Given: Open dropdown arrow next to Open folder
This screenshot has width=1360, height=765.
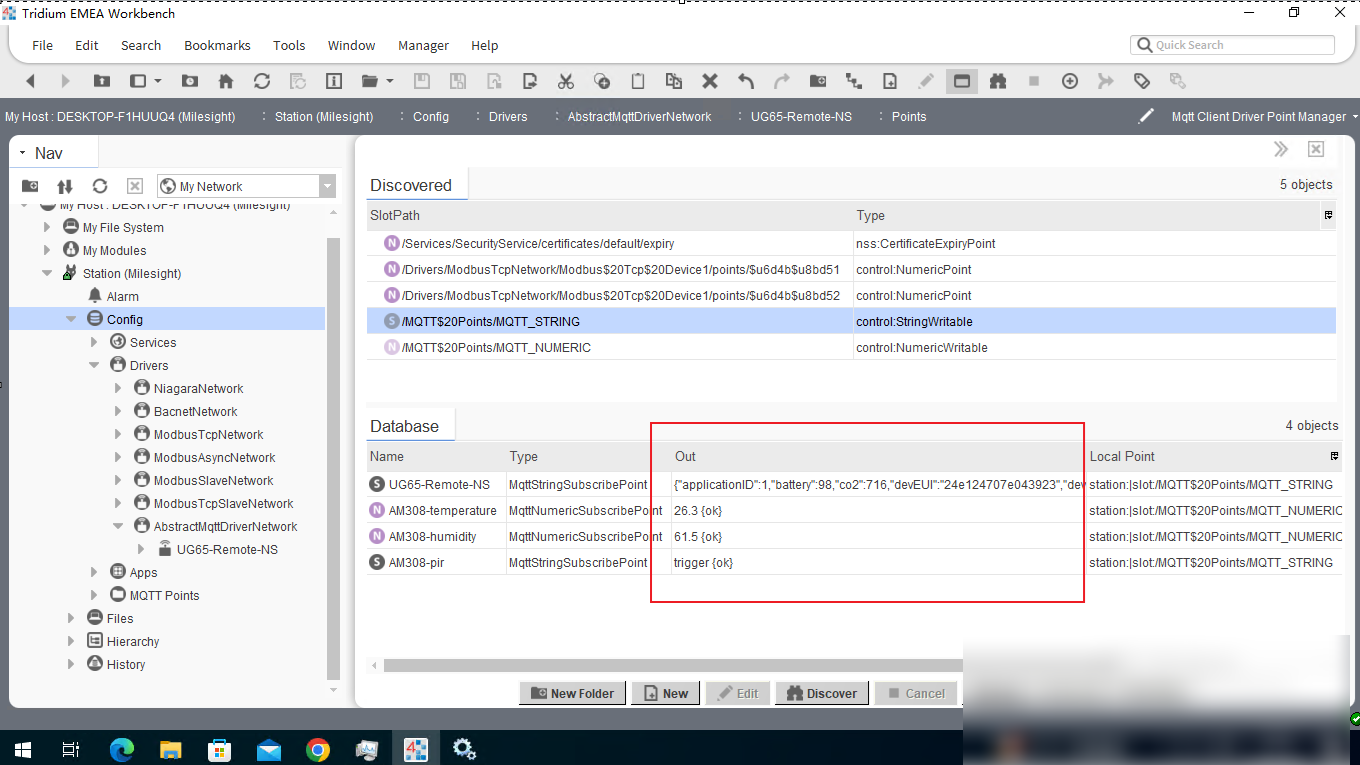Looking at the screenshot, I should (390, 81).
